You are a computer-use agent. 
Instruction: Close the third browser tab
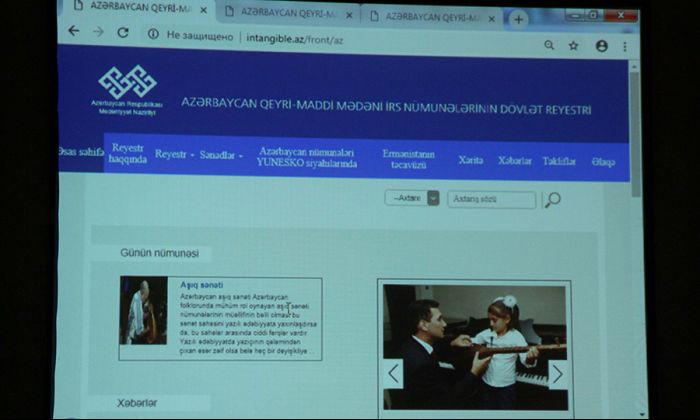click(492, 19)
